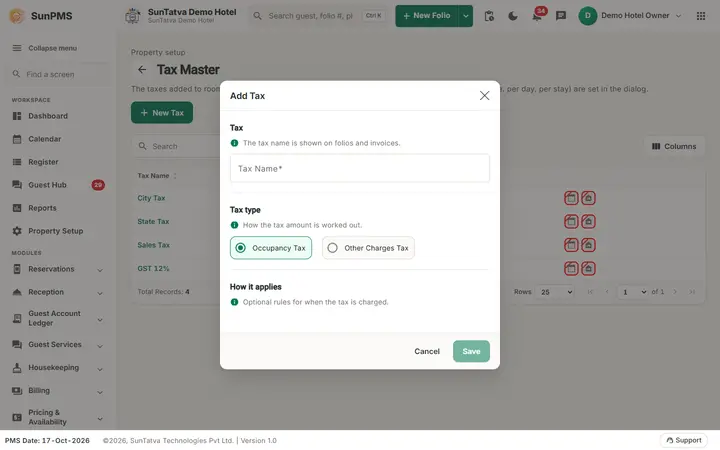Open Demo Hotel Owner account menu

[630, 16]
